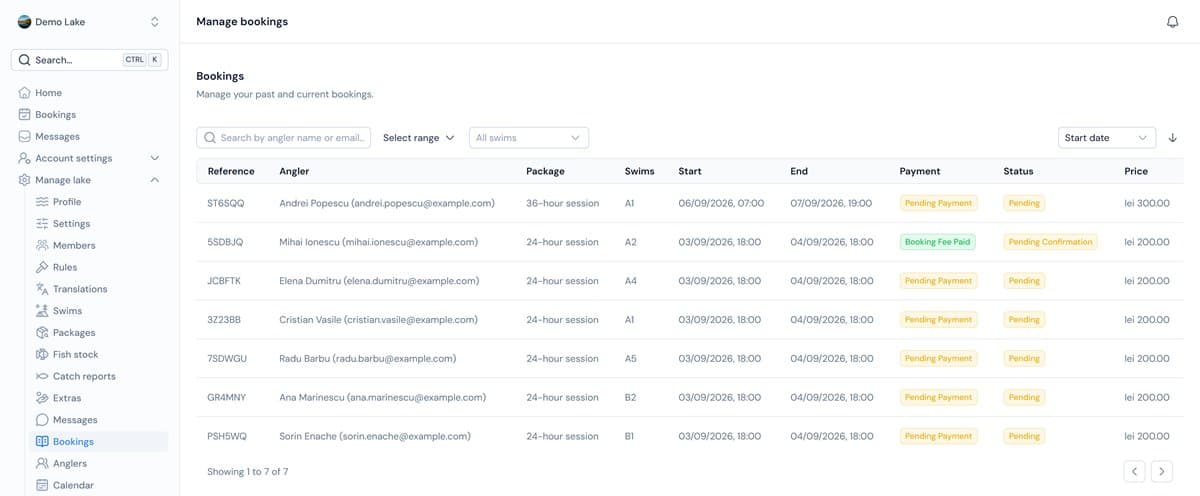Viewport: 1200px width, 496px height.
Task: Click the Angler column header
Action: [295, 171]
